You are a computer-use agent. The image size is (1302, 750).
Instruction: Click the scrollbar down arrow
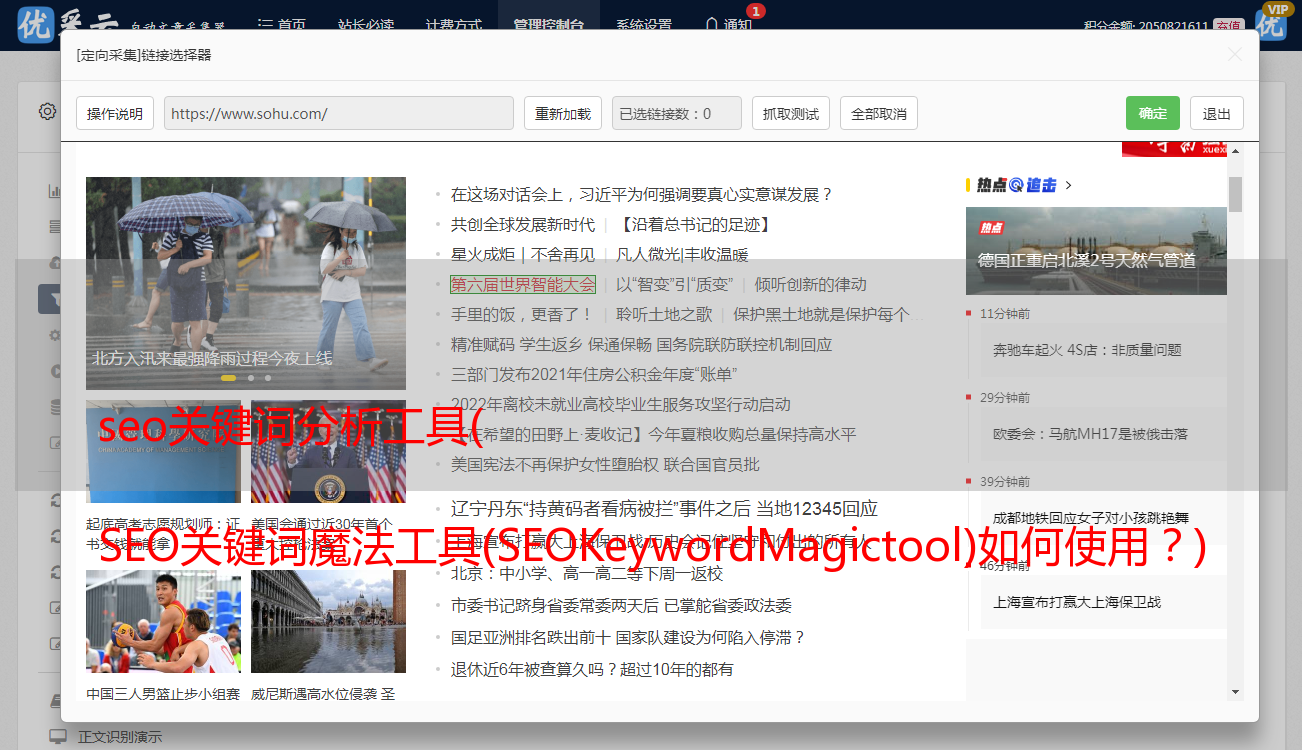click(1235, 691)
